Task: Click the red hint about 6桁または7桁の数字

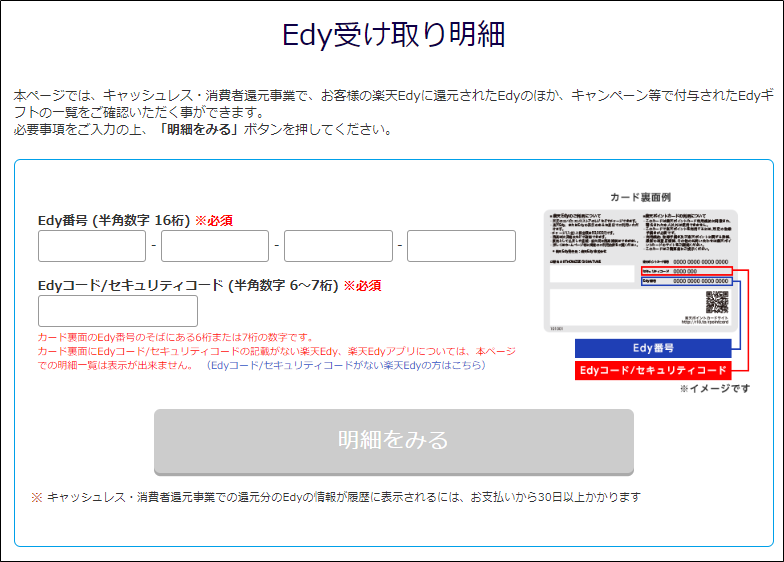Action: point(176,338)
